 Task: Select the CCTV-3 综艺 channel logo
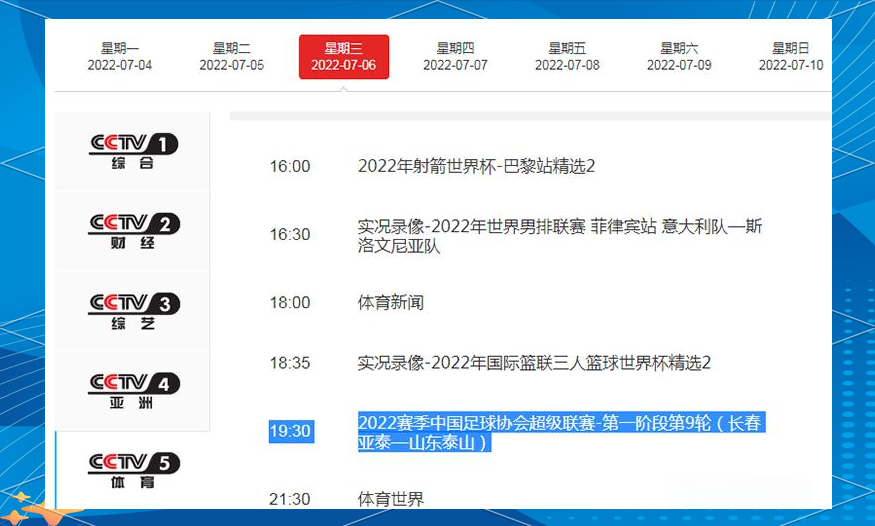coord(133,310)
